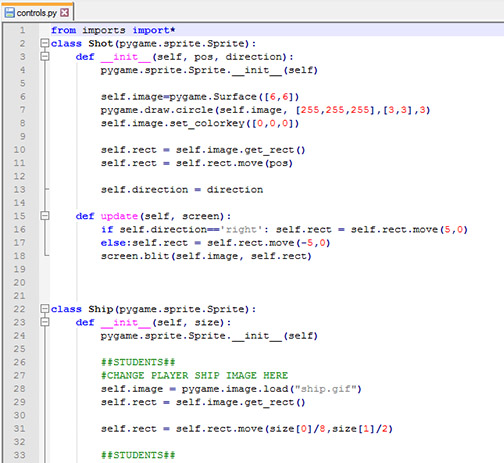Click the 'right' string on line 16

pos(241,230)
